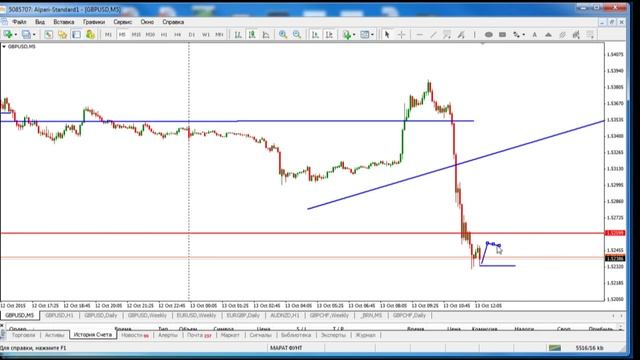Select the ellipse drawing tool
The image size is (640, 360).
point(489,35)
